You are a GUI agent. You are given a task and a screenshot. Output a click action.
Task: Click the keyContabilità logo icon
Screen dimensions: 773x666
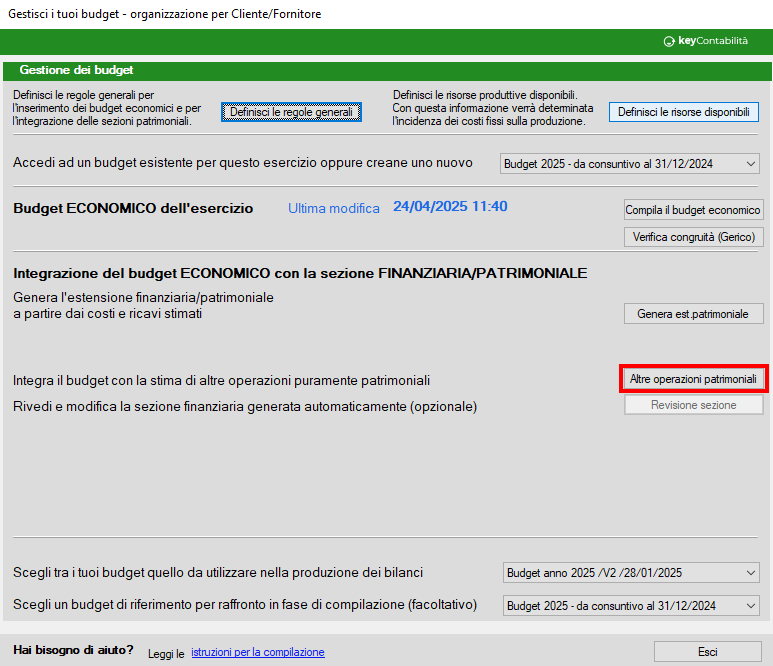668,41
